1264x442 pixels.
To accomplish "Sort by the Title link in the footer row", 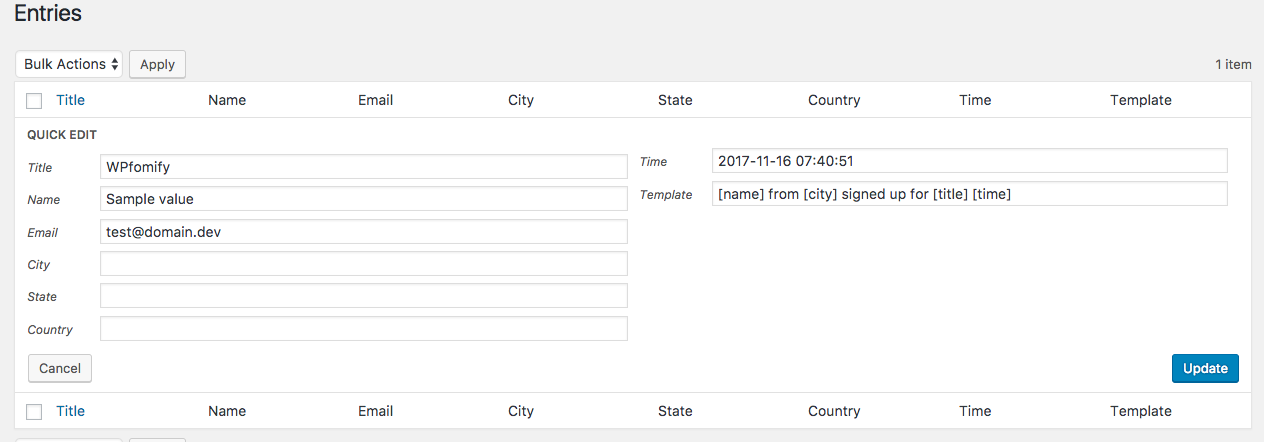I will [71, 411].
